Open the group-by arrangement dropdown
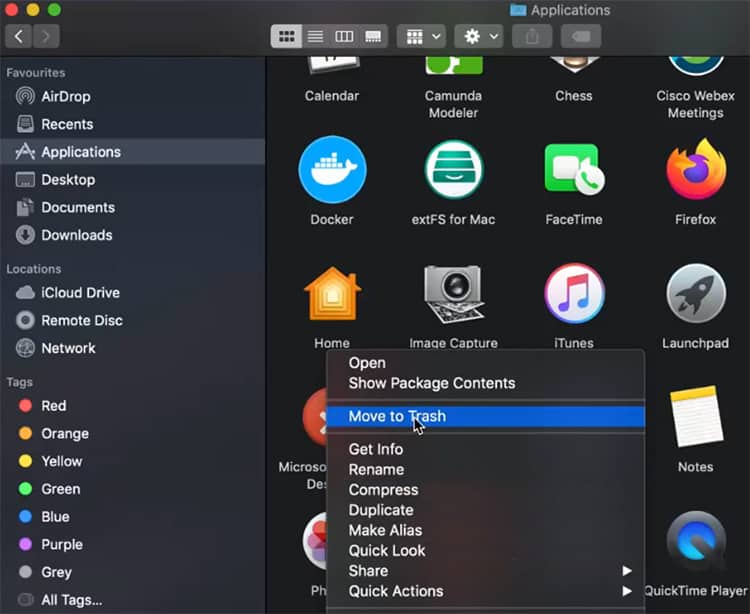 click(421, 36)
